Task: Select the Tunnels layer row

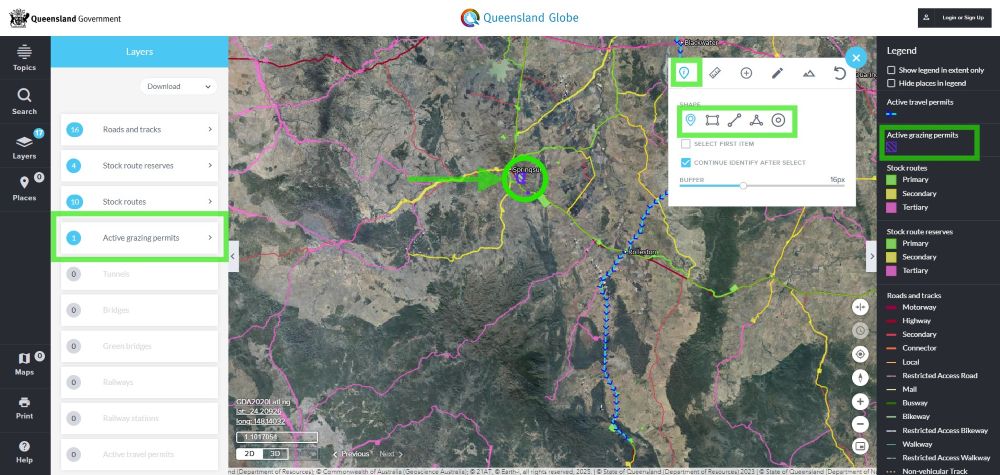Action: tap(139, 274)
